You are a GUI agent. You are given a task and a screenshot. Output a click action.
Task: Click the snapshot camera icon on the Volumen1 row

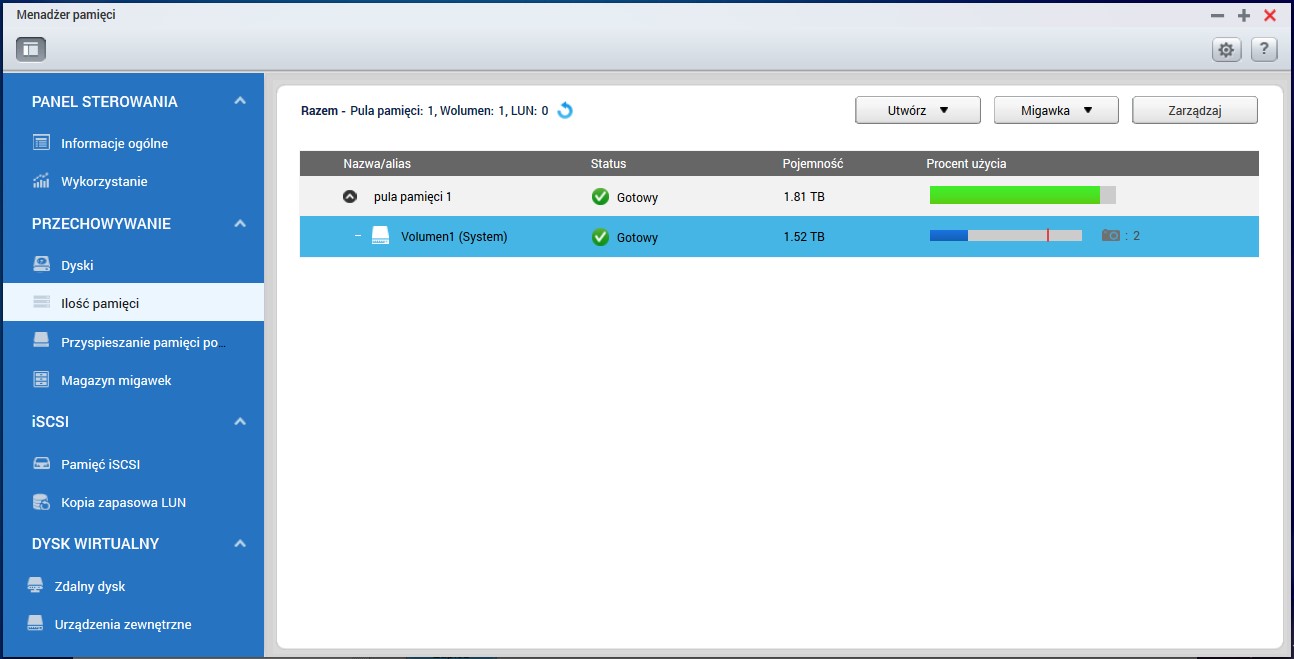1111,236
